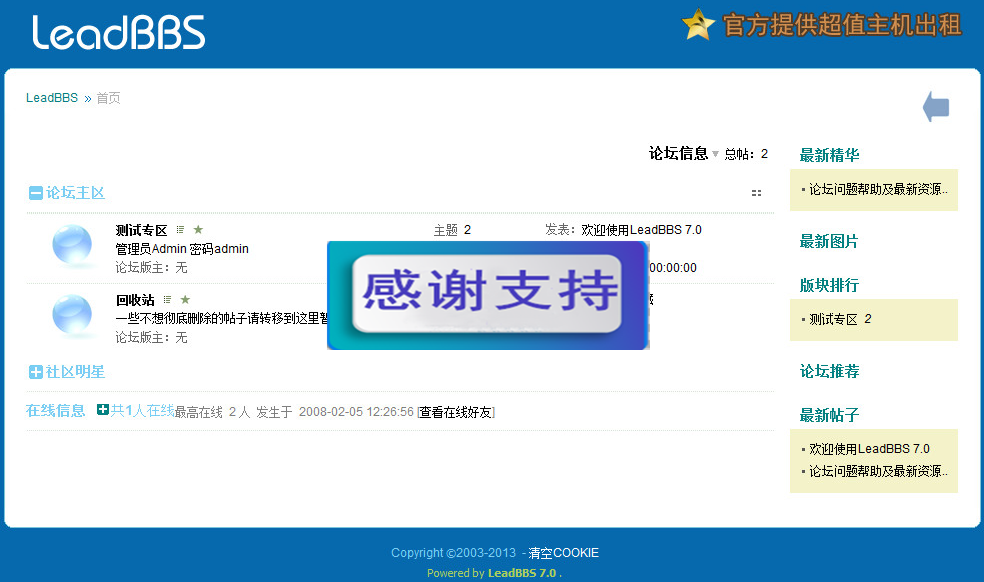
Task: Click the 在线信息 heading
Action: coord(55,411)
